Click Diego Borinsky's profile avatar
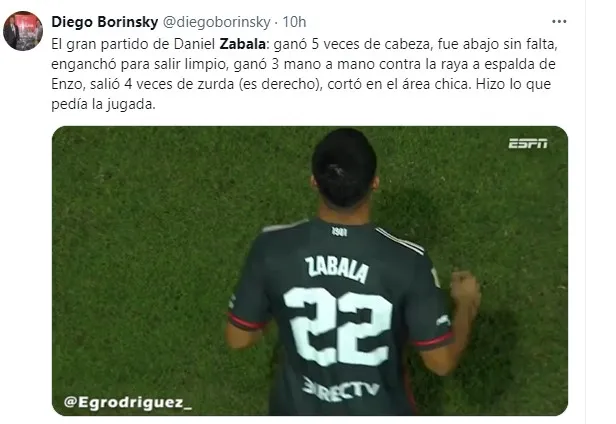The width and height of the screenshot is (616, 424). (23, 31)
